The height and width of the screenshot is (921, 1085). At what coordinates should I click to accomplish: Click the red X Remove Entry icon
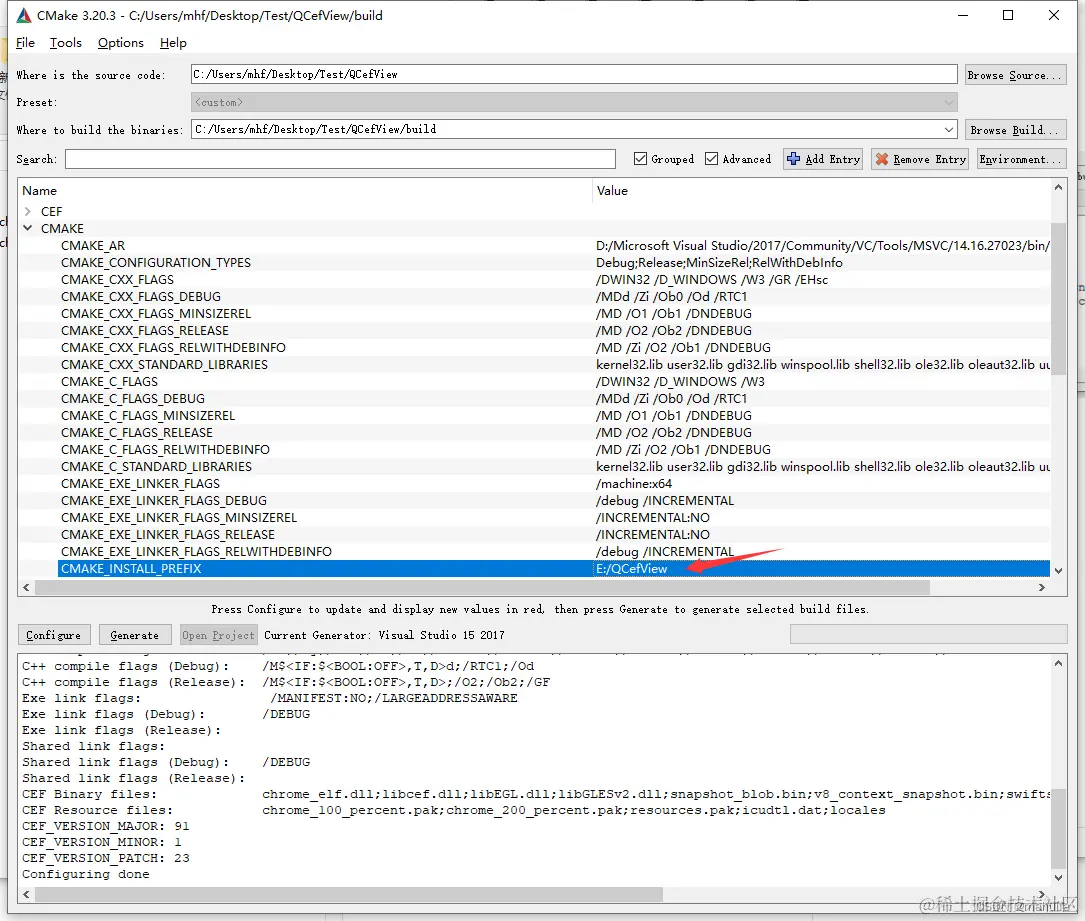point(882,158)
